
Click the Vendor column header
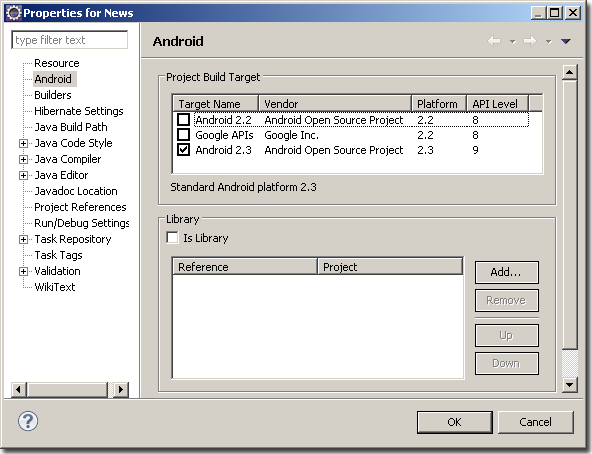tap(335, 103)
